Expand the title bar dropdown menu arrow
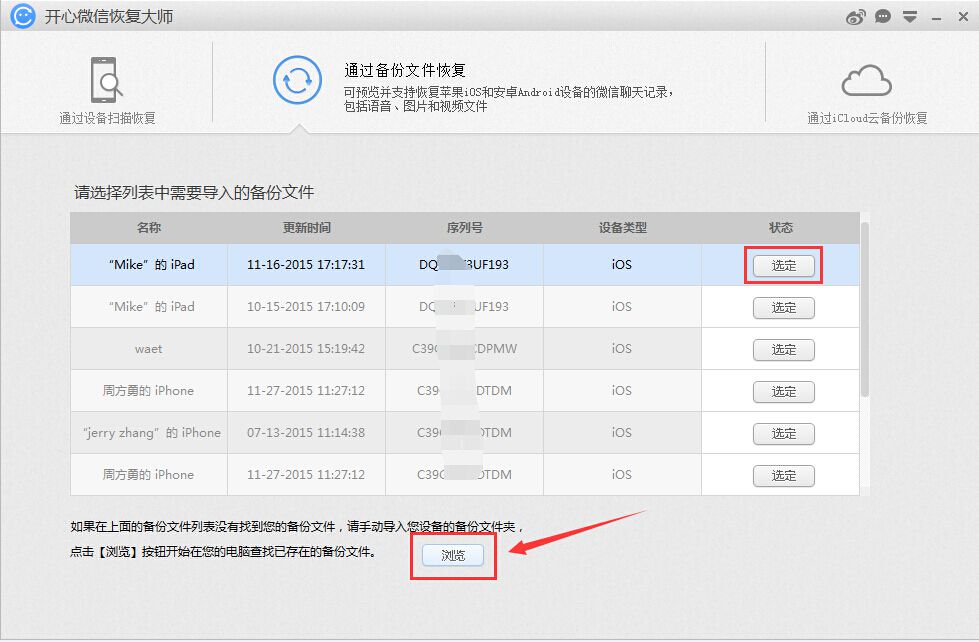This screenshot has width=979, height=642. click(910, 17)
